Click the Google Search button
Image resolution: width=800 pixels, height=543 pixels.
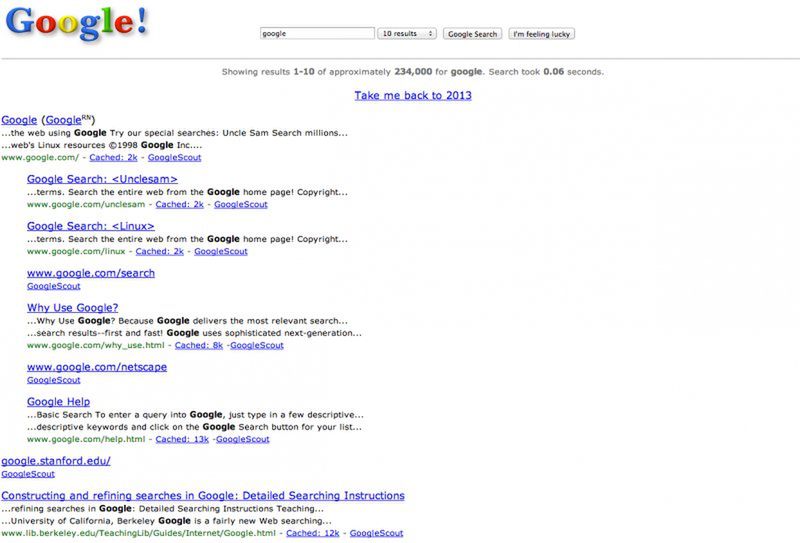472,34
